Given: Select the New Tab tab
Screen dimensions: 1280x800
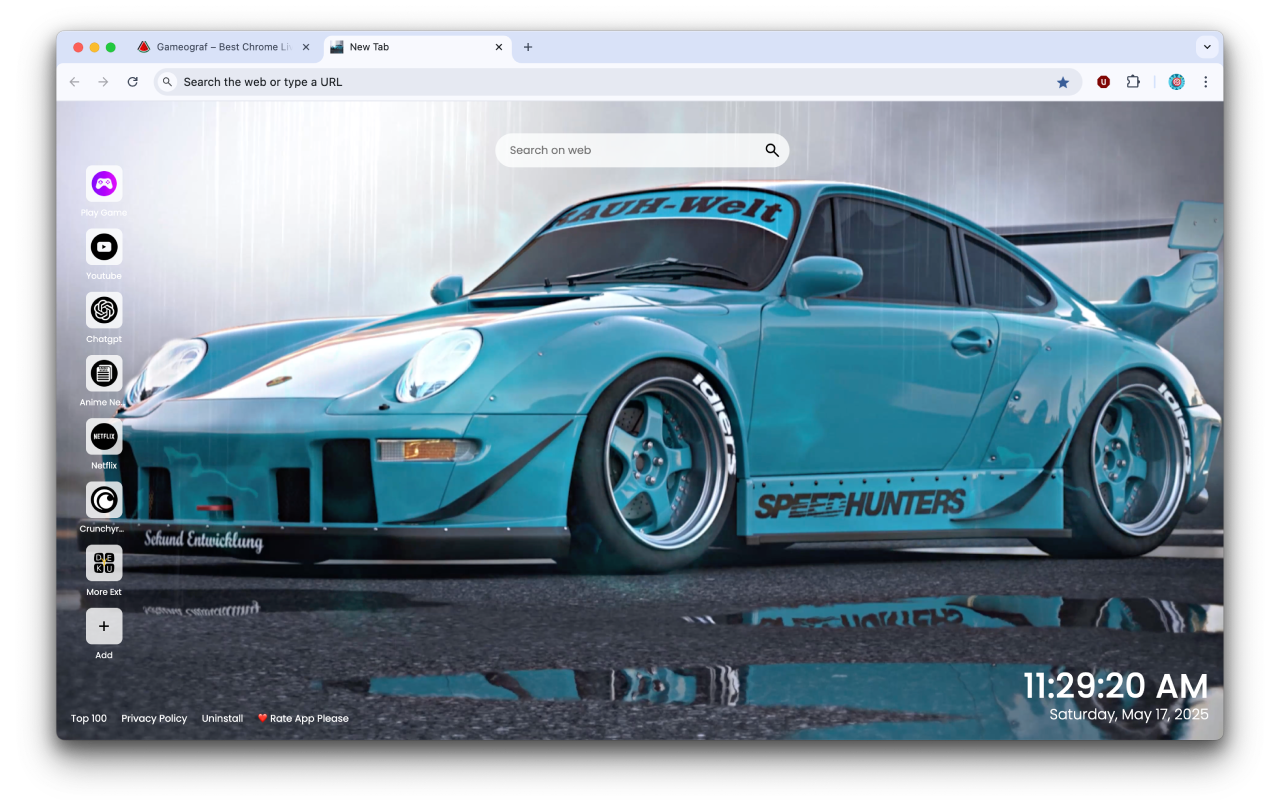Looking at the screenshot, I should [418, 47].
